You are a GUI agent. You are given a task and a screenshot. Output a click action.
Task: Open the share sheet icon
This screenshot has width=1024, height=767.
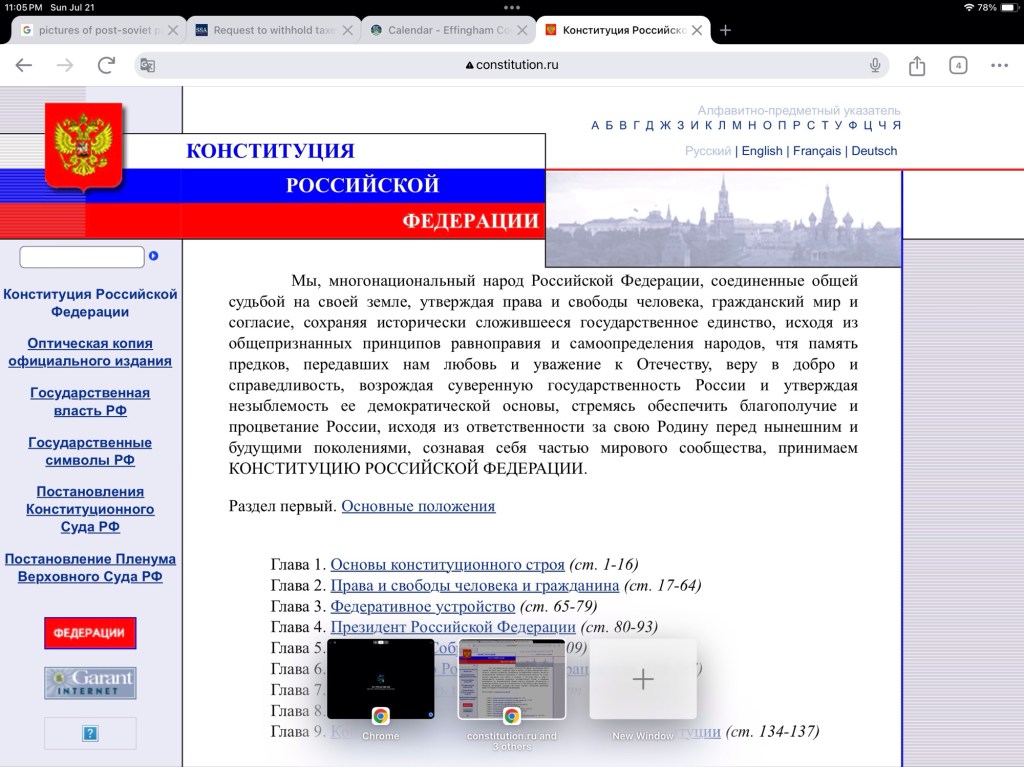pos(917,66)
